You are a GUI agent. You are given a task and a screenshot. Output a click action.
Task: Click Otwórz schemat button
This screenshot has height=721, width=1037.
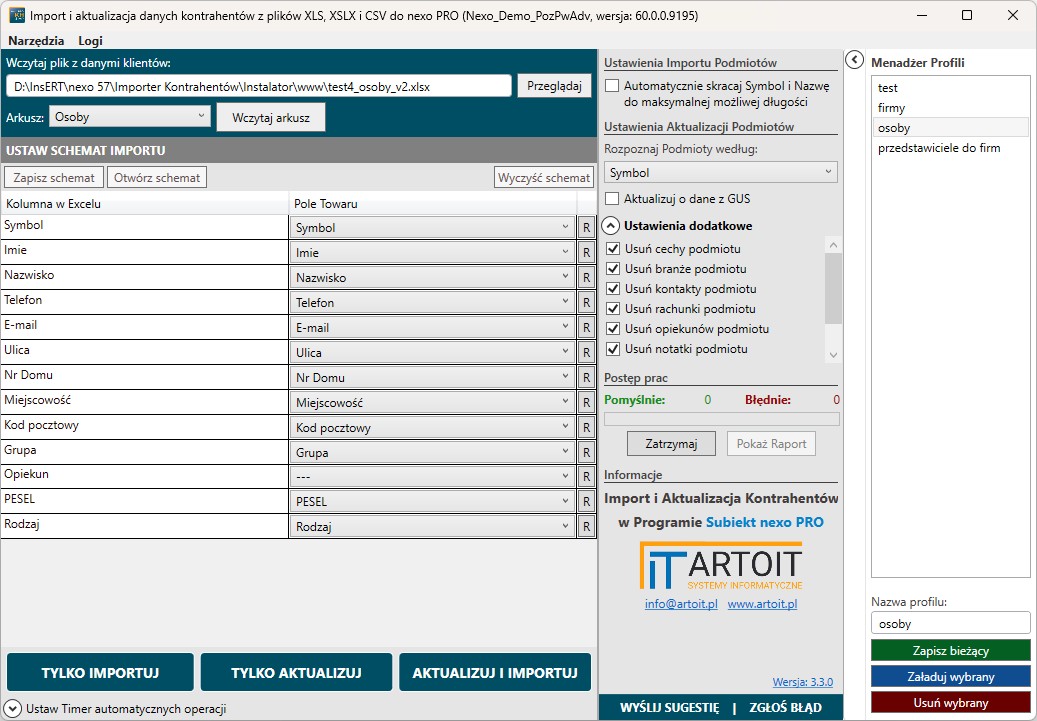[x=157, y=177]
